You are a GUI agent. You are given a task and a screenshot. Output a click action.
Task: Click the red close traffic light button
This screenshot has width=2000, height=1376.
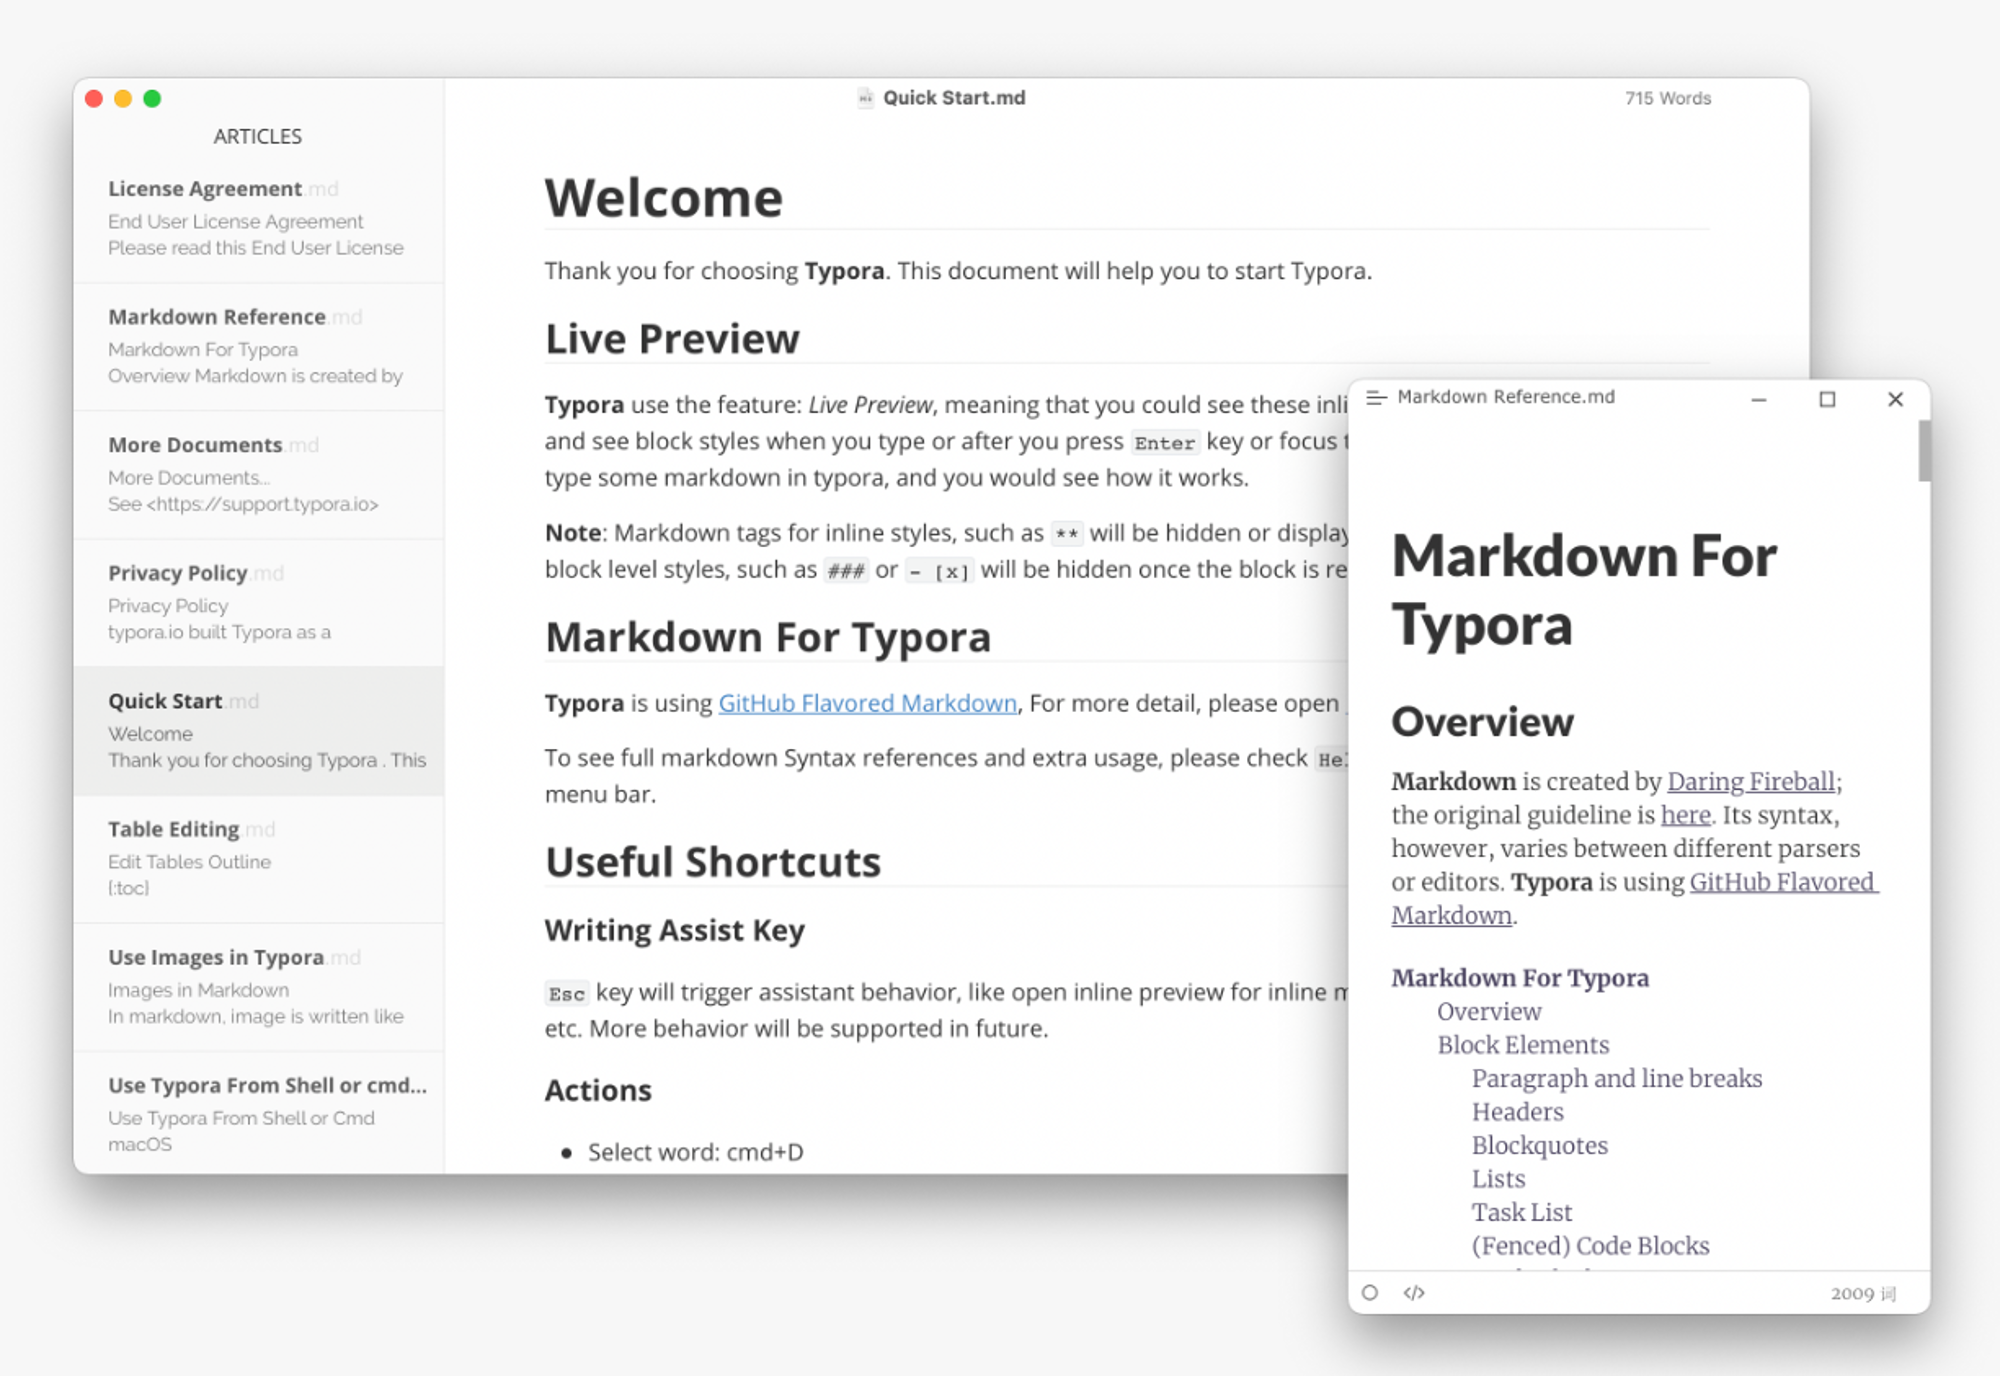94,98
